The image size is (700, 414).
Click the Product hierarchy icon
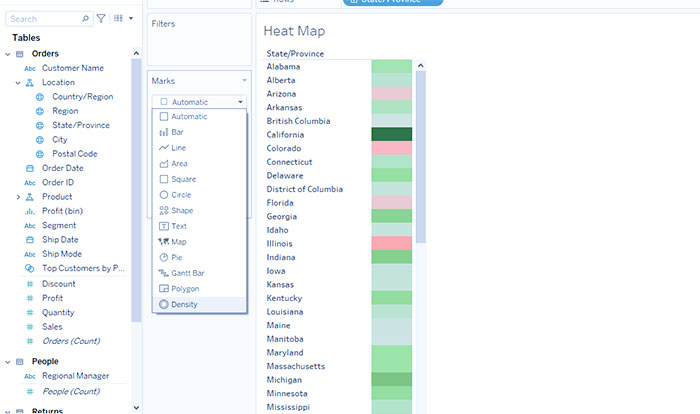pyautogui.click(x=29, y=197)
